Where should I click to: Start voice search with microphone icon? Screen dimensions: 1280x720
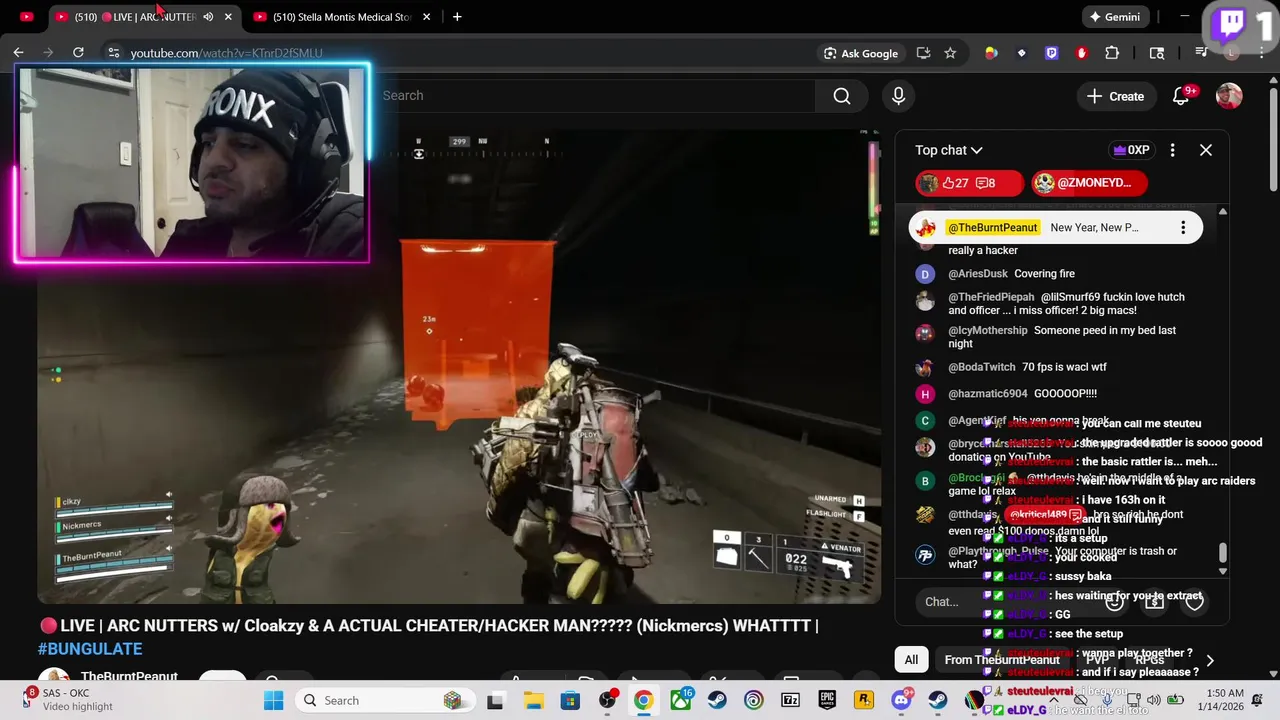pos(898,96)
